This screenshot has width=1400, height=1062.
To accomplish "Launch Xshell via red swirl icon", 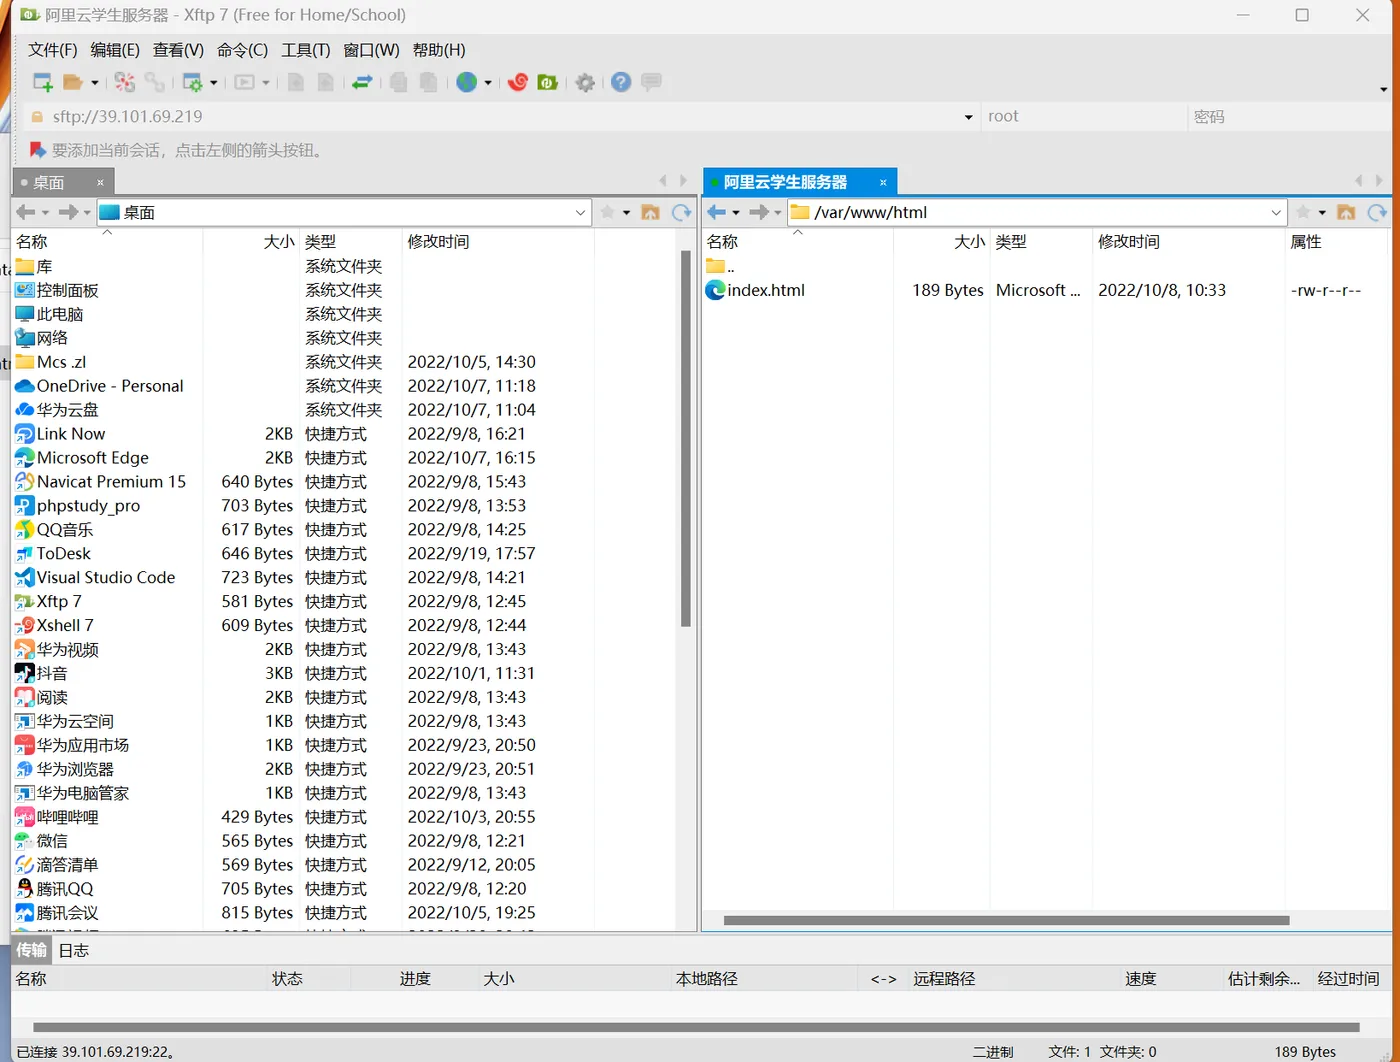I will [517, 82].
